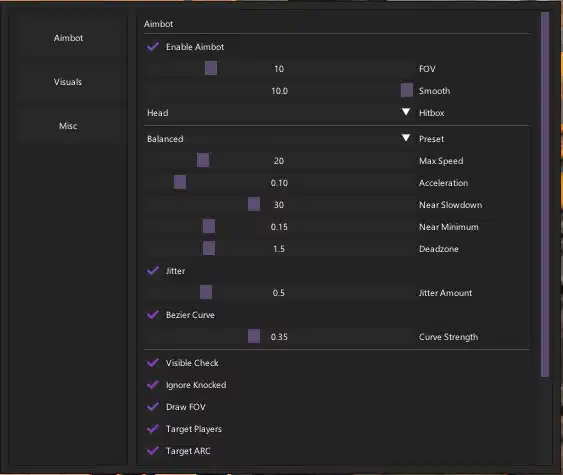The width and height of the screenshot is (563, 475).
Task: Click the Jitter Amount slider handle
Action: (x=206, y=292)
